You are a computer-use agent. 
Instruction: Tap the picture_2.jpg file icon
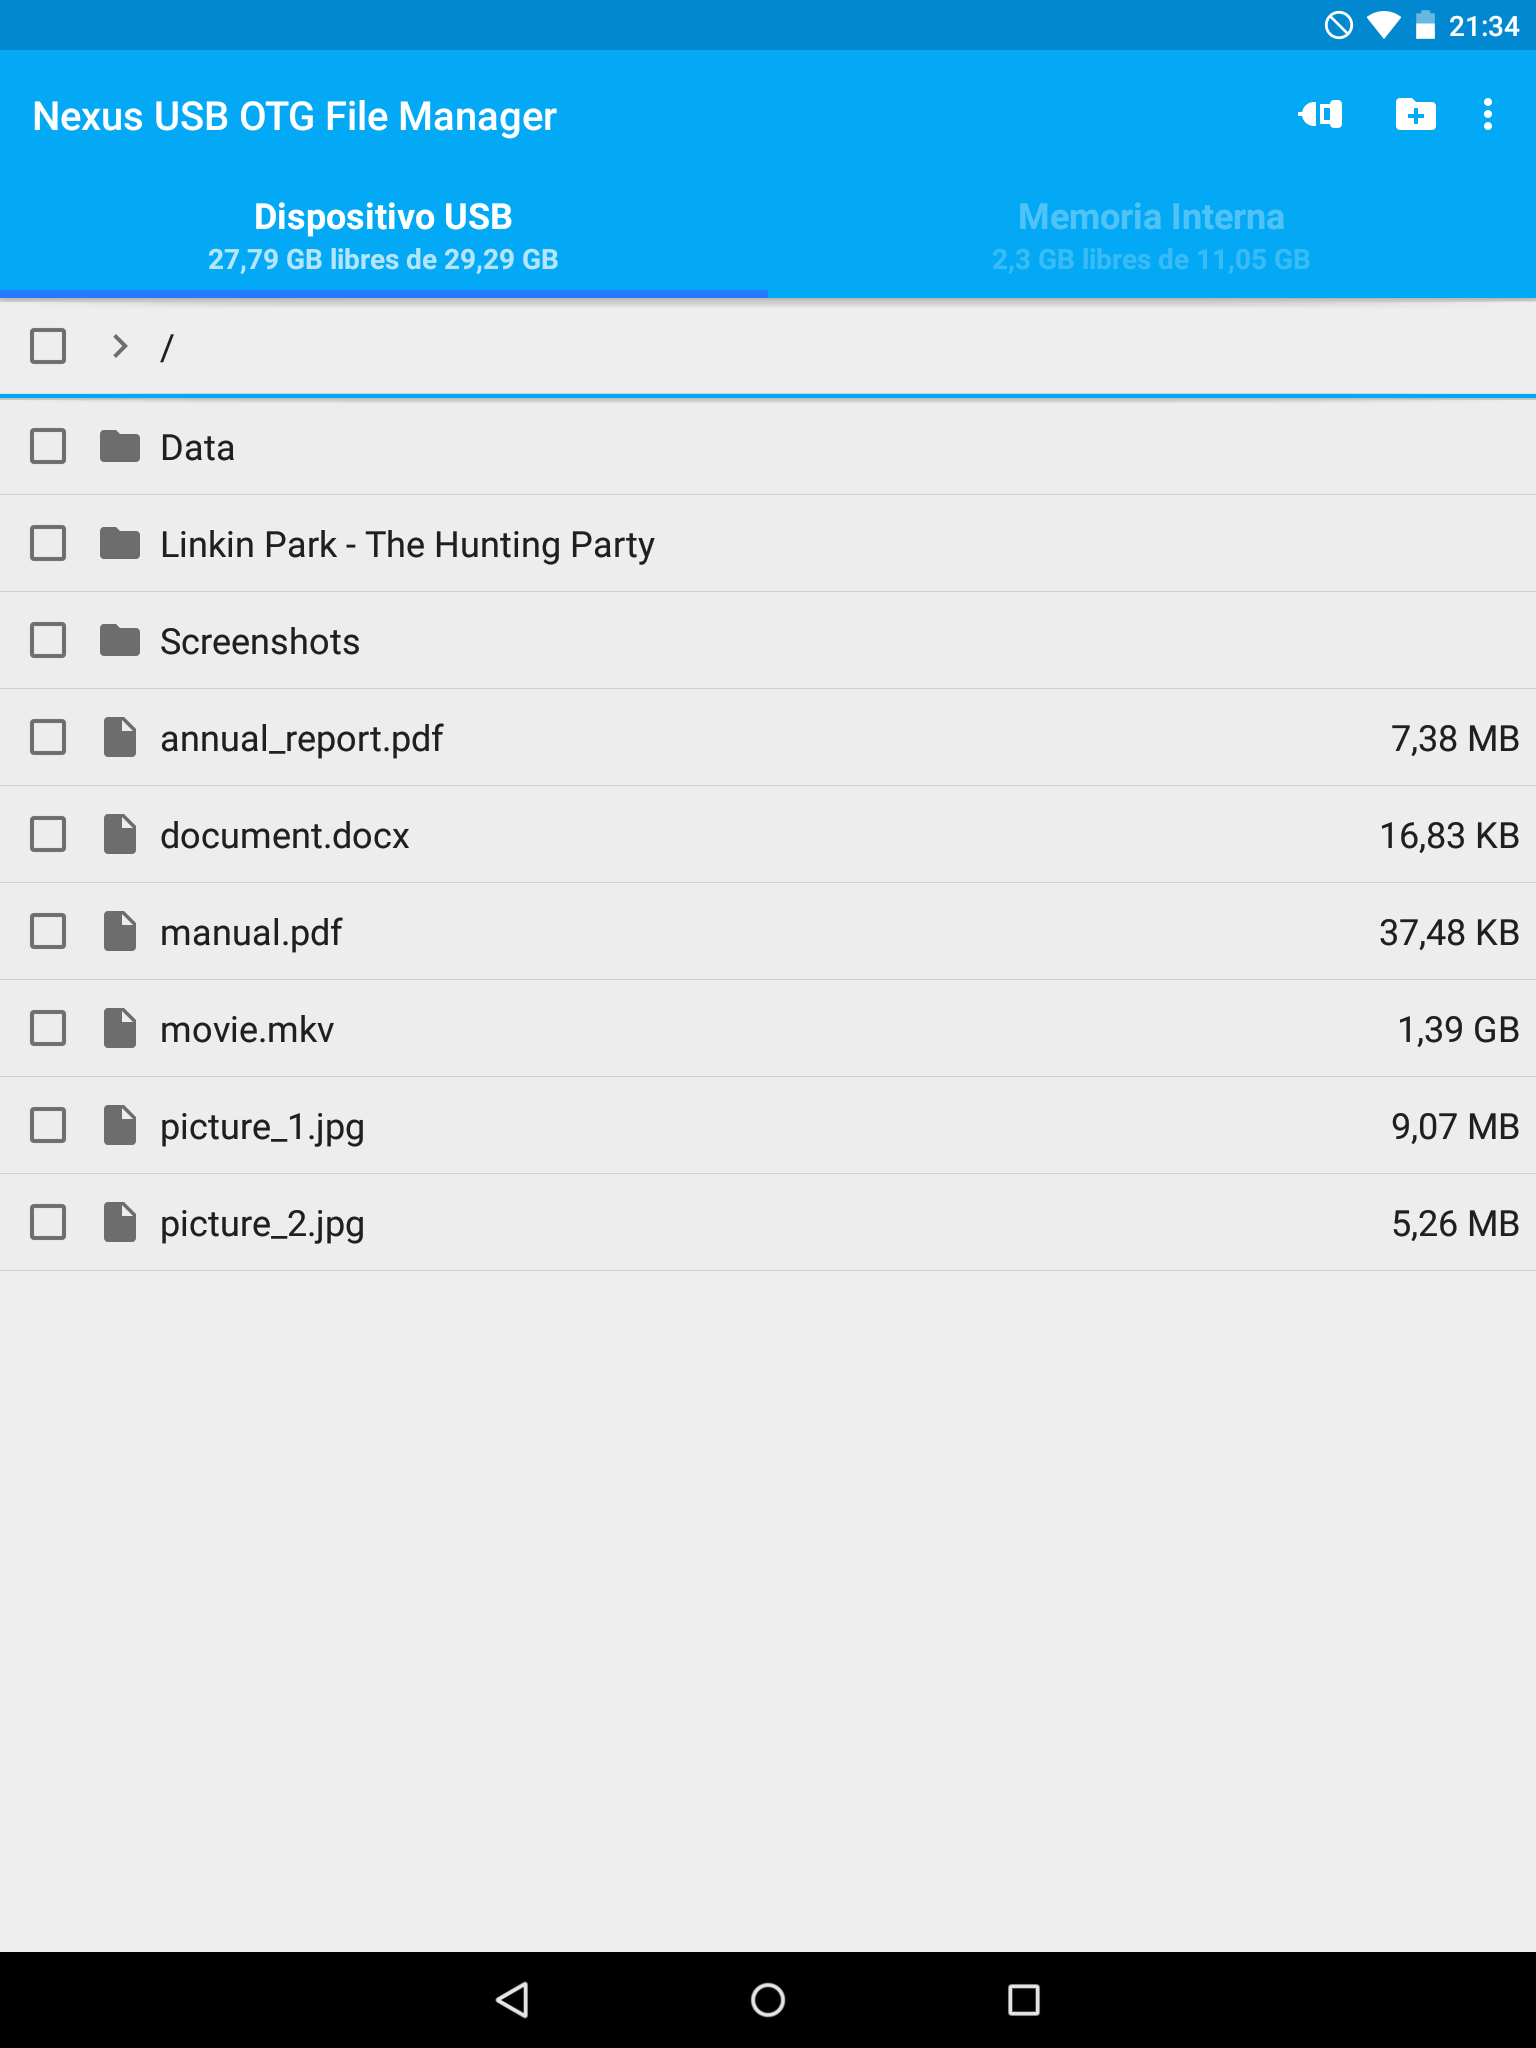(120, 1223)
